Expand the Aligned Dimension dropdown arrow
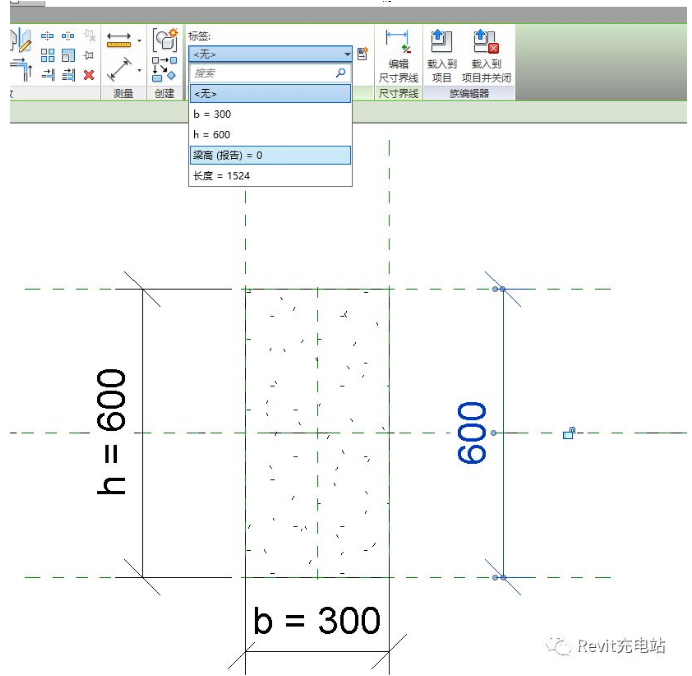 (x=139, y=71)
